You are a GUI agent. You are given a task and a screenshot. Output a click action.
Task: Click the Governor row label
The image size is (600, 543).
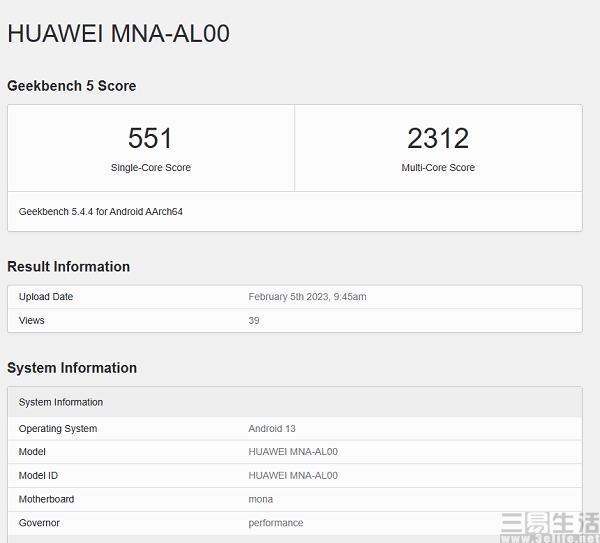[39, 523]
